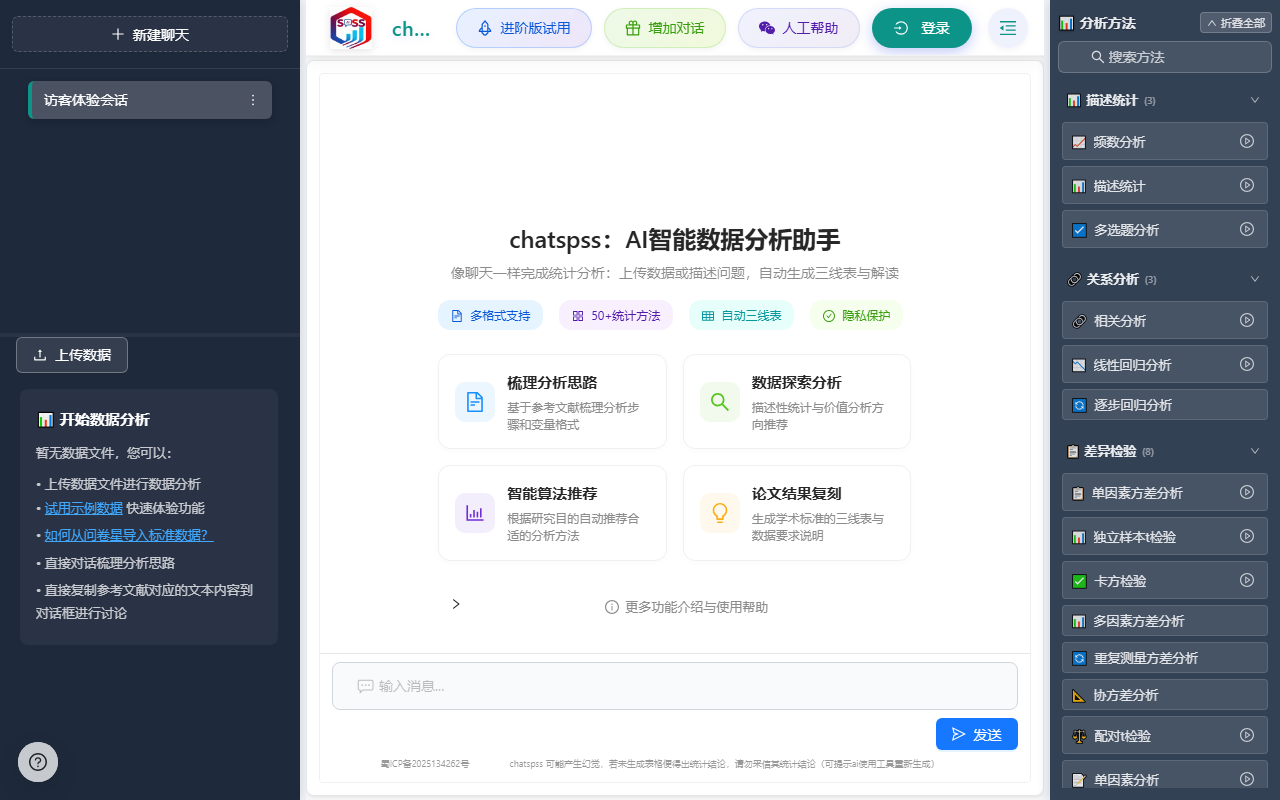Open the 访客体验会话 chat

[150, 100]
